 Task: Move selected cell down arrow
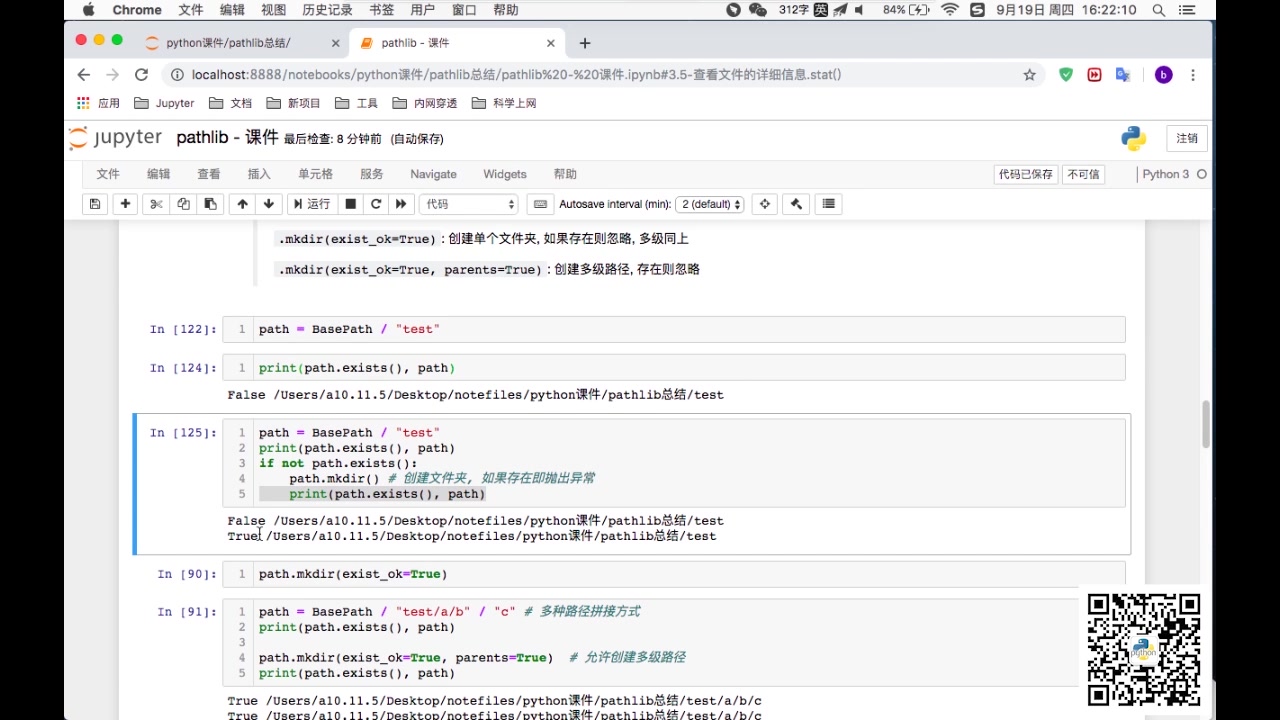269,204
